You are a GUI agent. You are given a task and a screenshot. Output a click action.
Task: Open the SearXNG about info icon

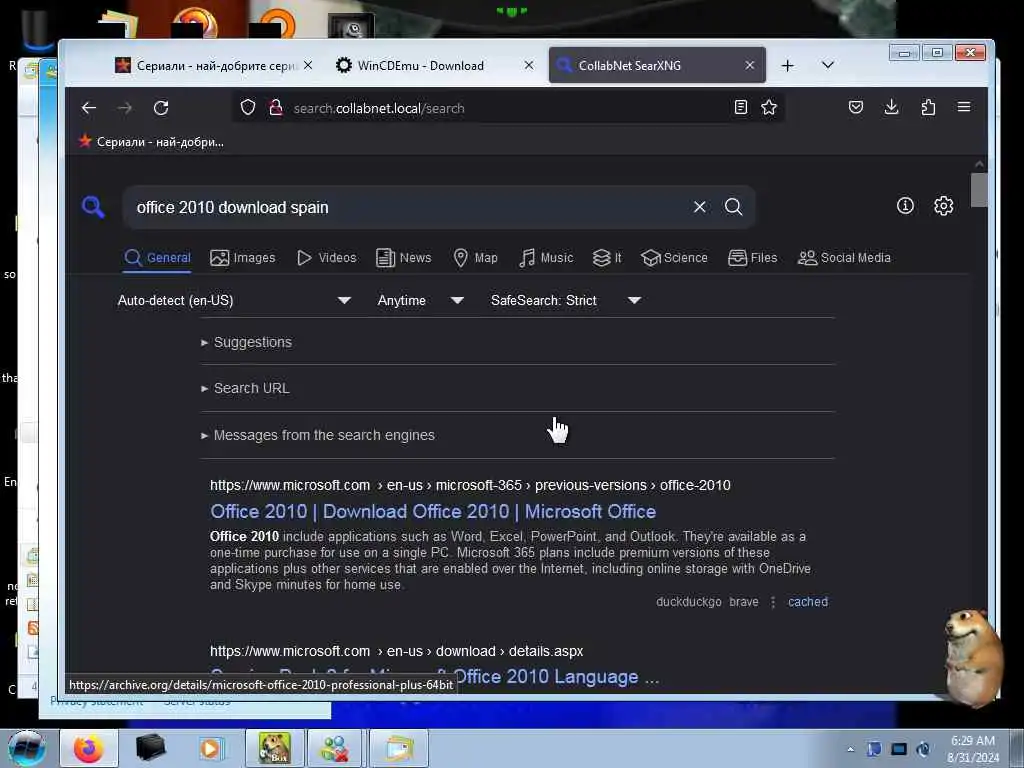click(x=905, y=206)
